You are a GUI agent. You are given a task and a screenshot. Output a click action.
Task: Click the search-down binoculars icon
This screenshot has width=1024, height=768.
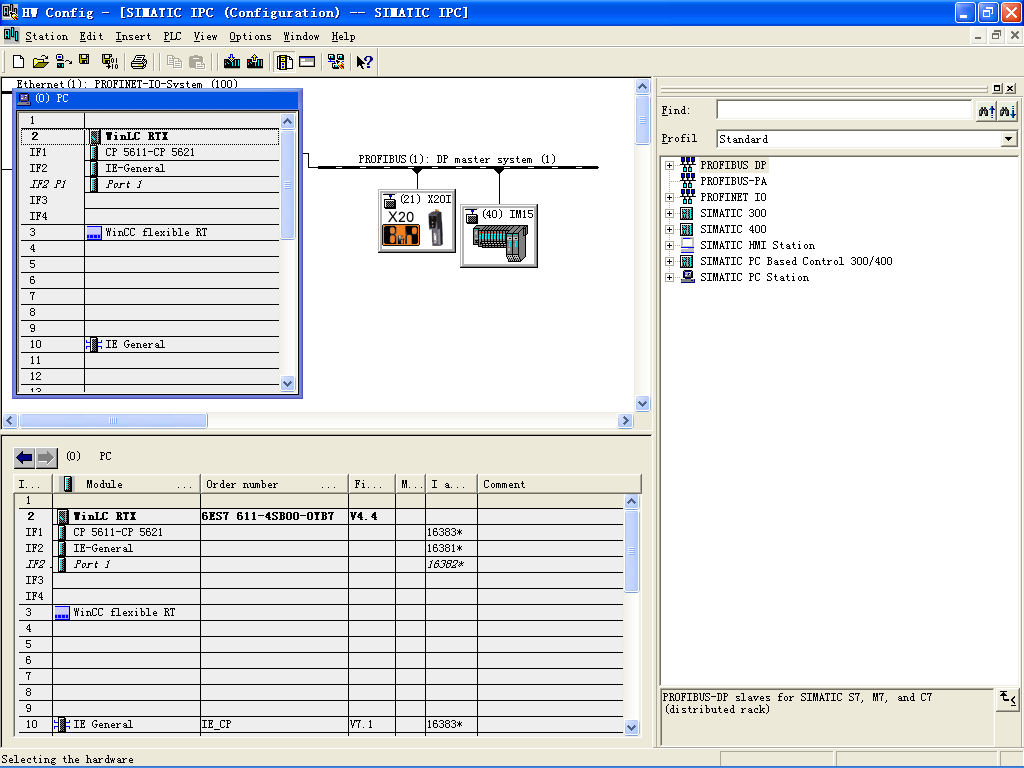pyautogui.click(x=1008, y=111)
